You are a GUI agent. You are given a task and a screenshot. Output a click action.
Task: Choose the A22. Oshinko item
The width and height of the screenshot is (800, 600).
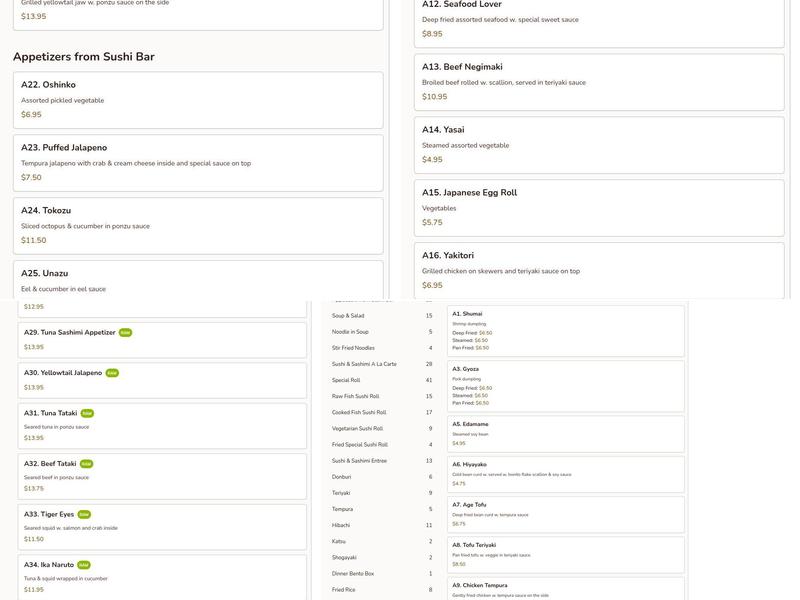pyautogui.click(x=197, y=100)
